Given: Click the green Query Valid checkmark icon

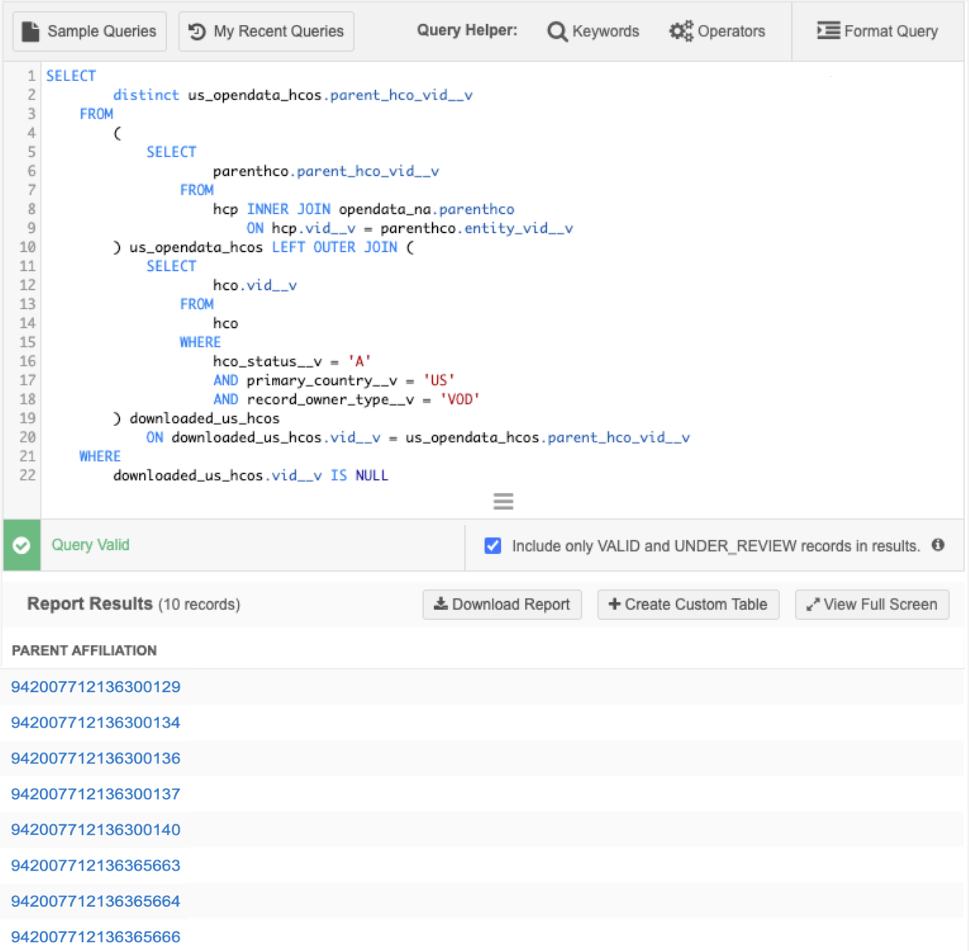Looking at the screenshot, I should [x=21, y=546].
